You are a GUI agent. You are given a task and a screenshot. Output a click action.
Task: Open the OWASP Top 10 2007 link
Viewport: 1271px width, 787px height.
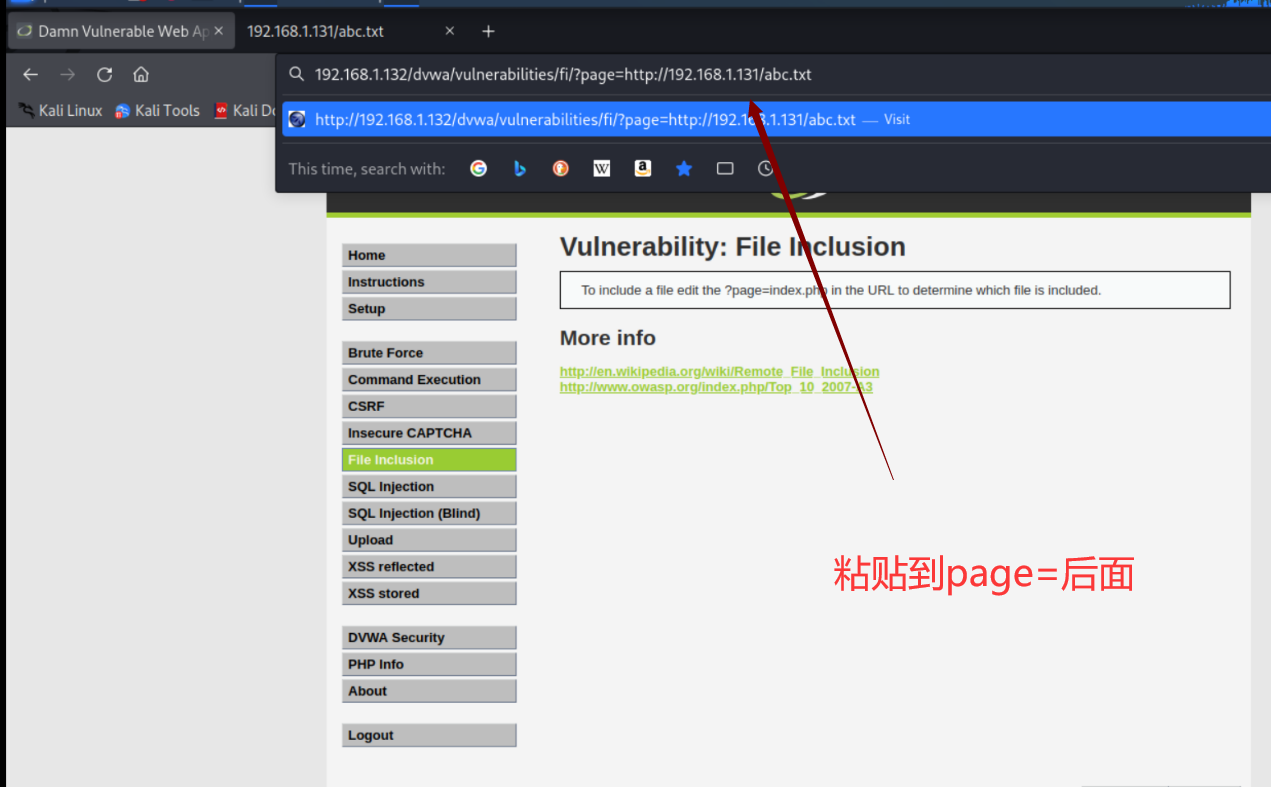pos(716,387)
